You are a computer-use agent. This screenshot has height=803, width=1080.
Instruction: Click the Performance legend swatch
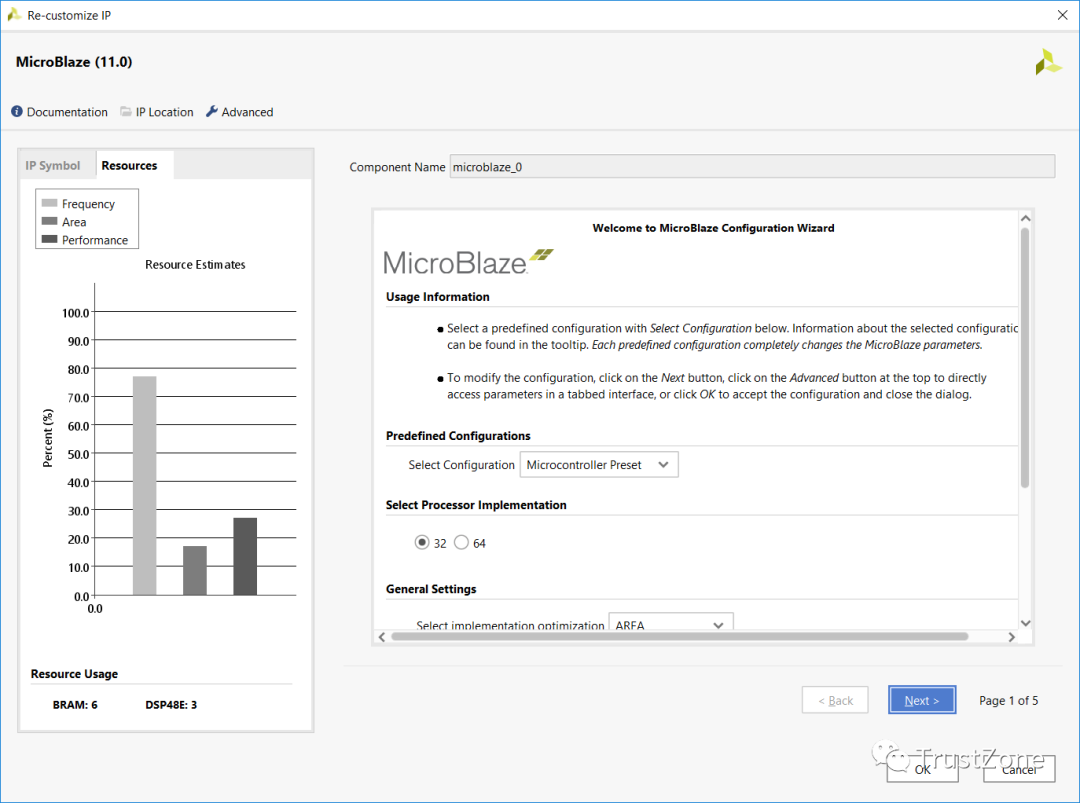pyautogui.click(x=49, y=239)
